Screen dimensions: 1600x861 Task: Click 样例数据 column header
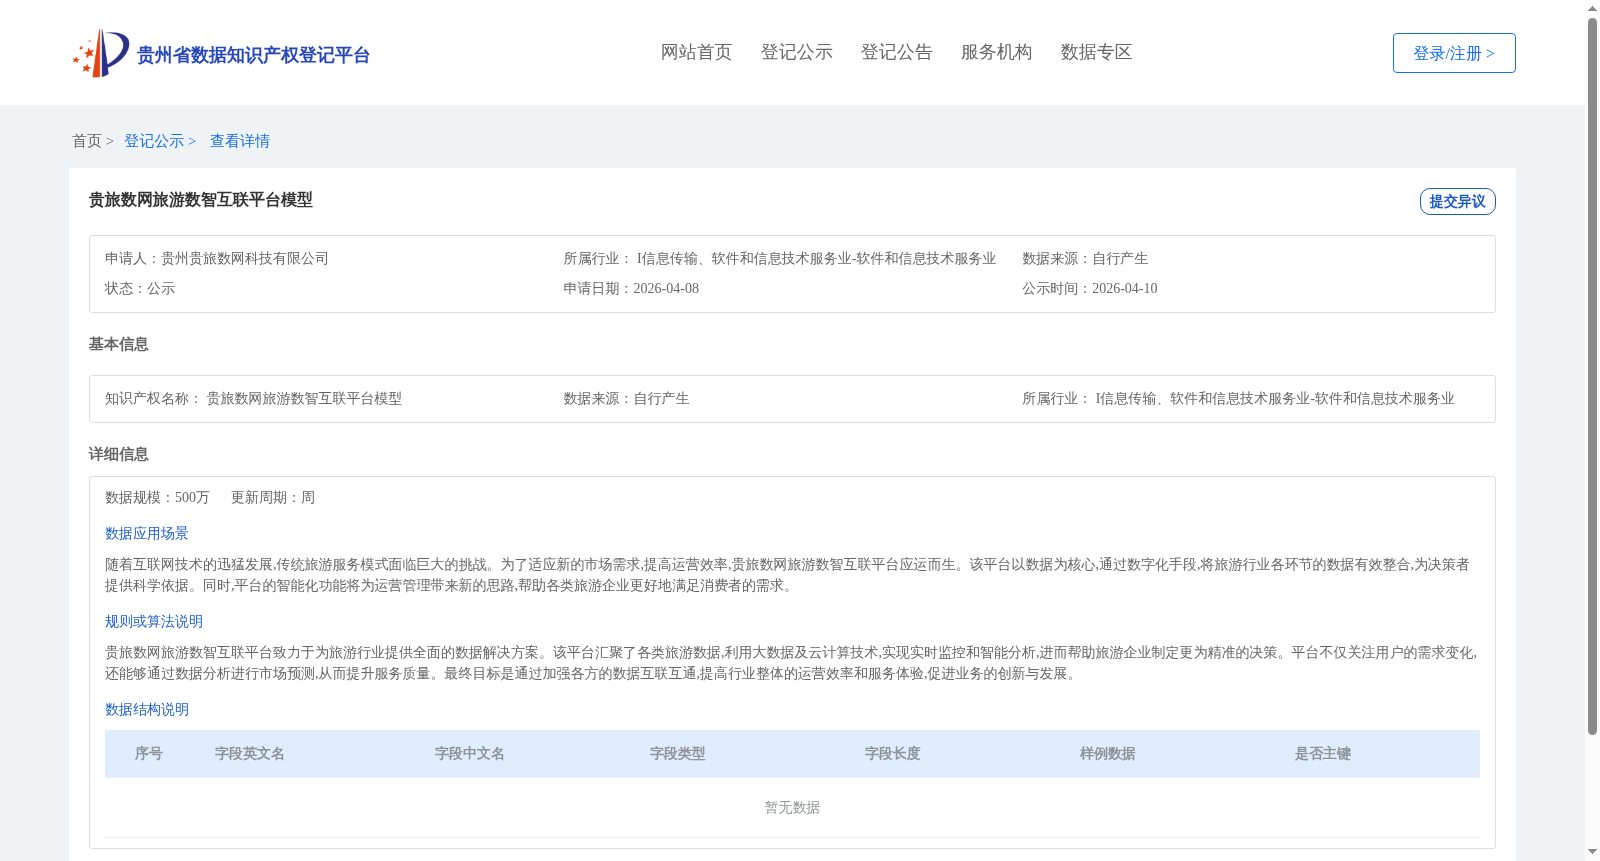point(1108,754)
